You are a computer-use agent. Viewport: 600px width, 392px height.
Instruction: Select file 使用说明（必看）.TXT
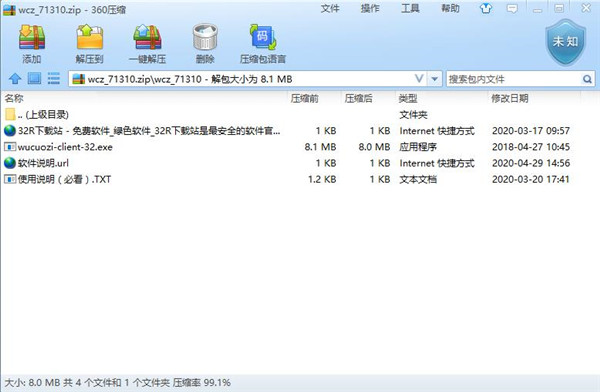(x=64, y=179)
